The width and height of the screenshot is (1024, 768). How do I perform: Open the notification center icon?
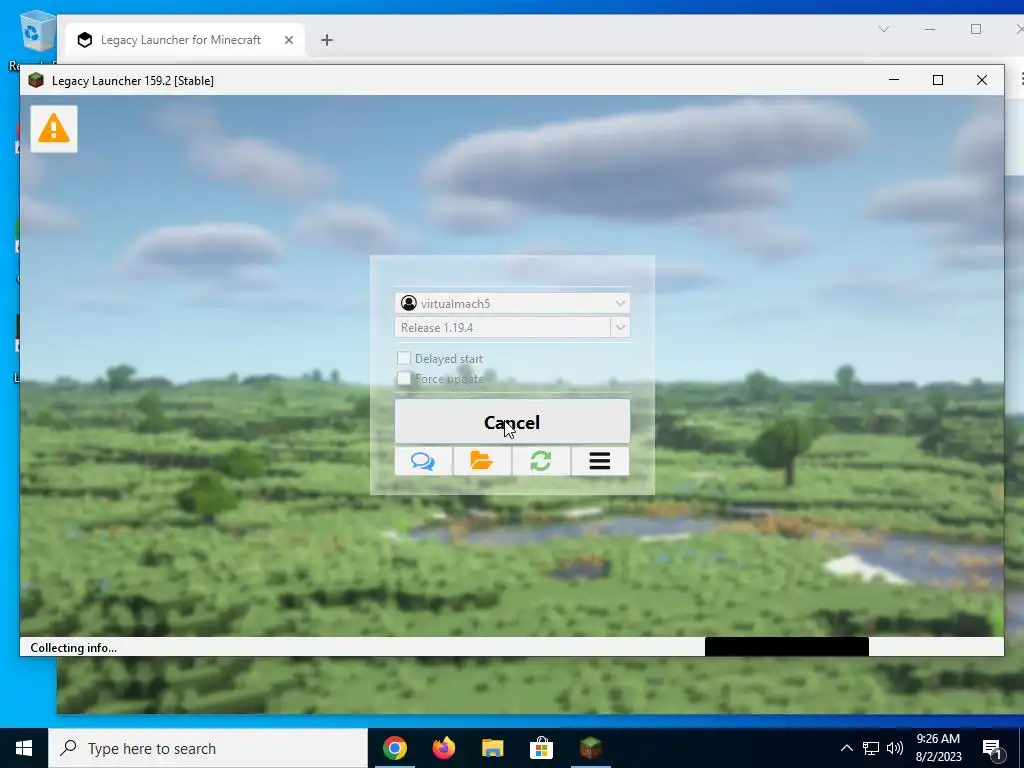click(993, 748)
